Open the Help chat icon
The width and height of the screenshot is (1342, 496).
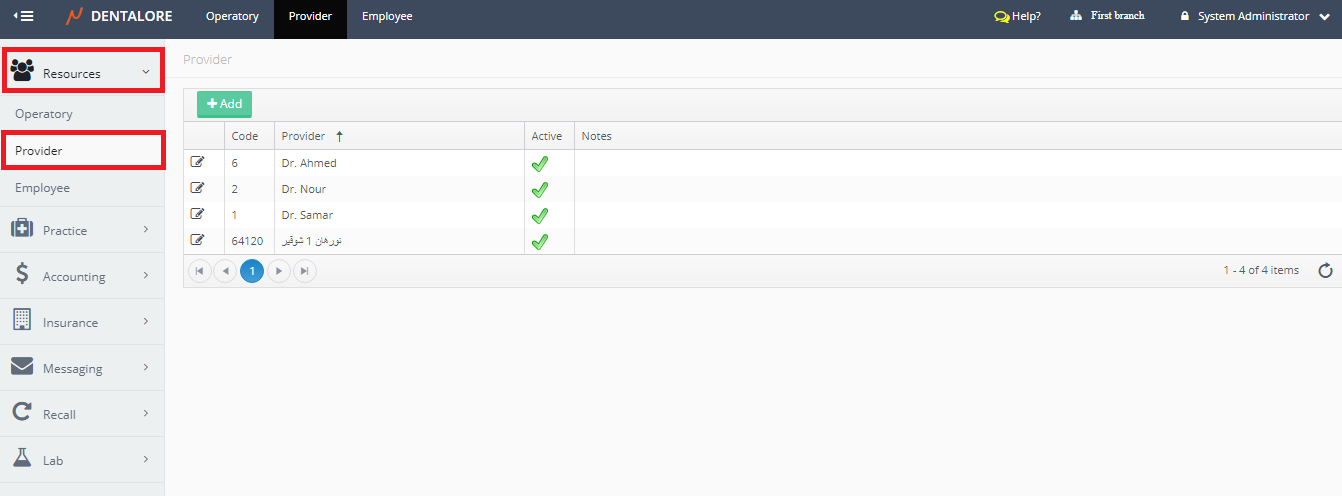tap(1001, 17)
